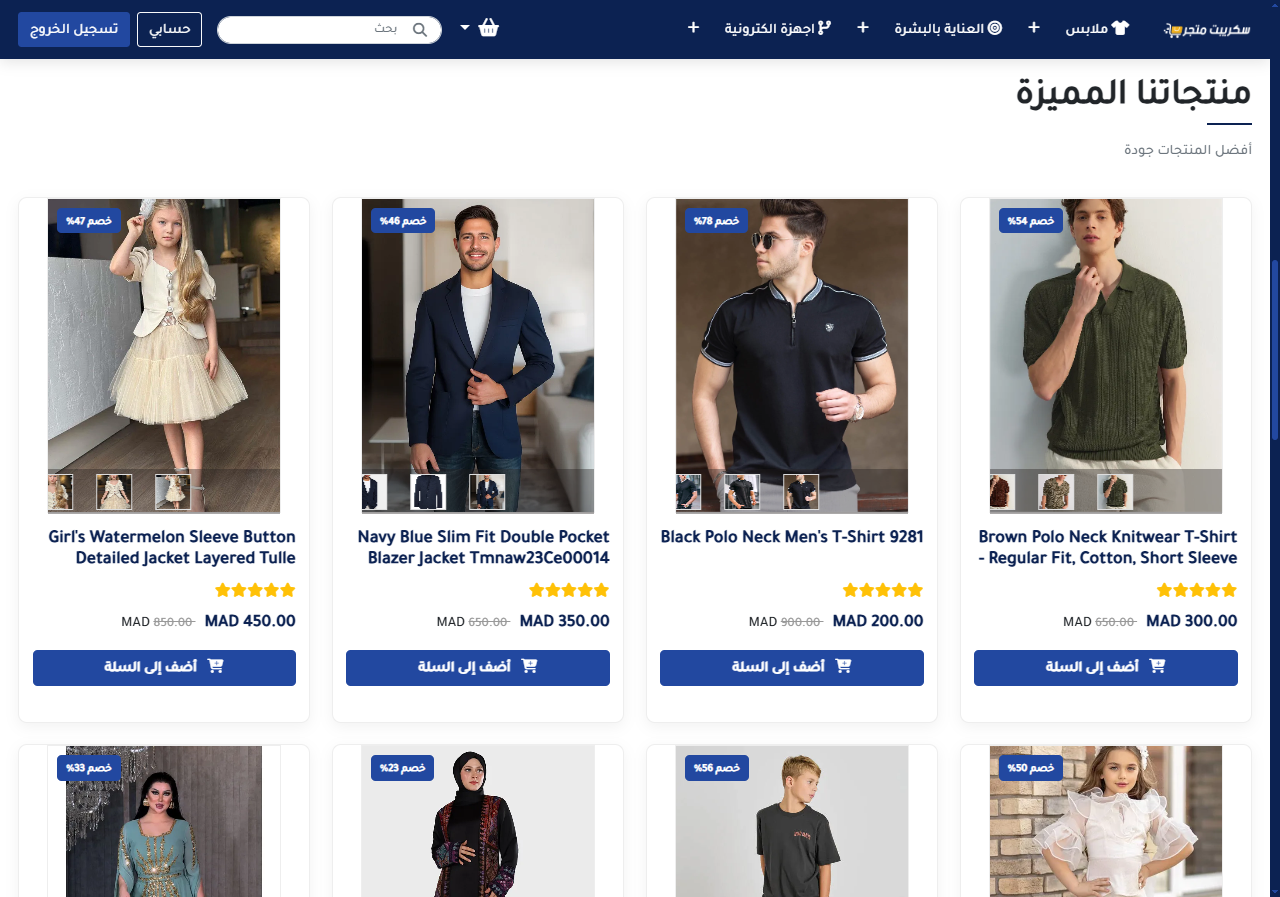
Task: Click the تسجيل الخروج logout button
Action: point(74,29)
